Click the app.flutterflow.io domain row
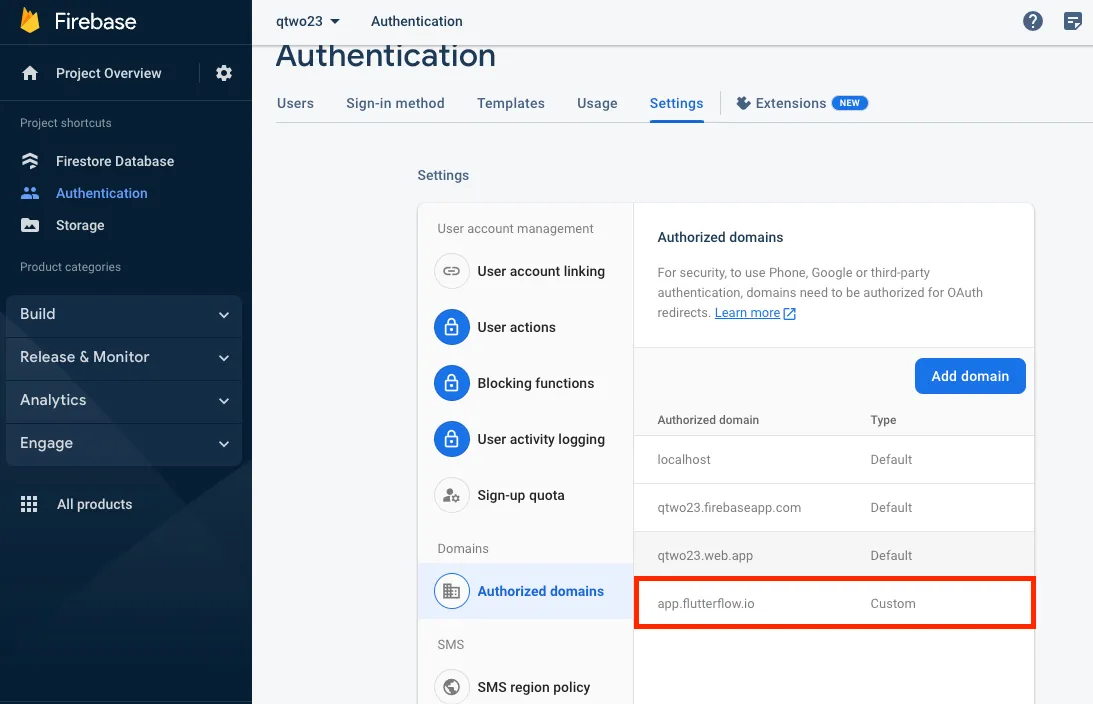The width and height of the screenshot is (1093, 704). [834, 604]
